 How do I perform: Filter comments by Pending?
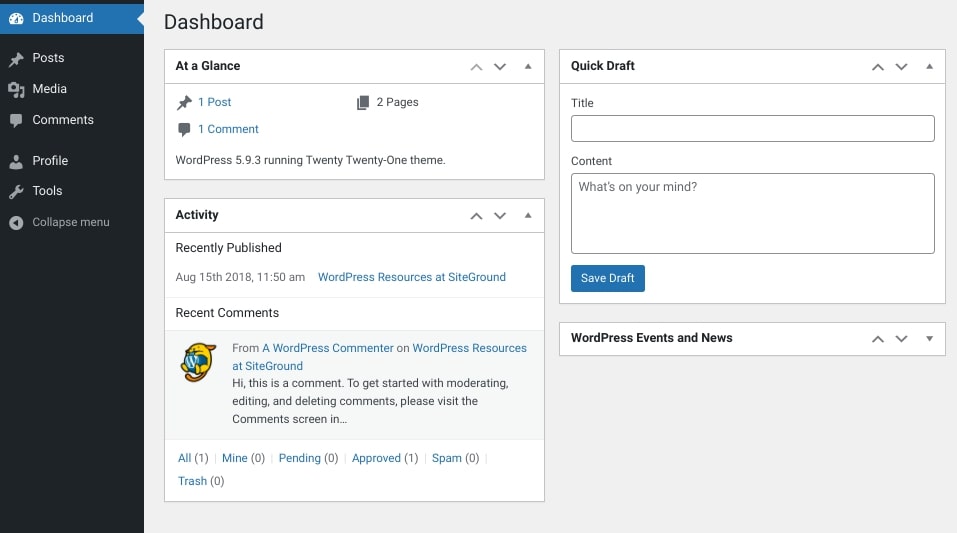click(x=299, y=458)
